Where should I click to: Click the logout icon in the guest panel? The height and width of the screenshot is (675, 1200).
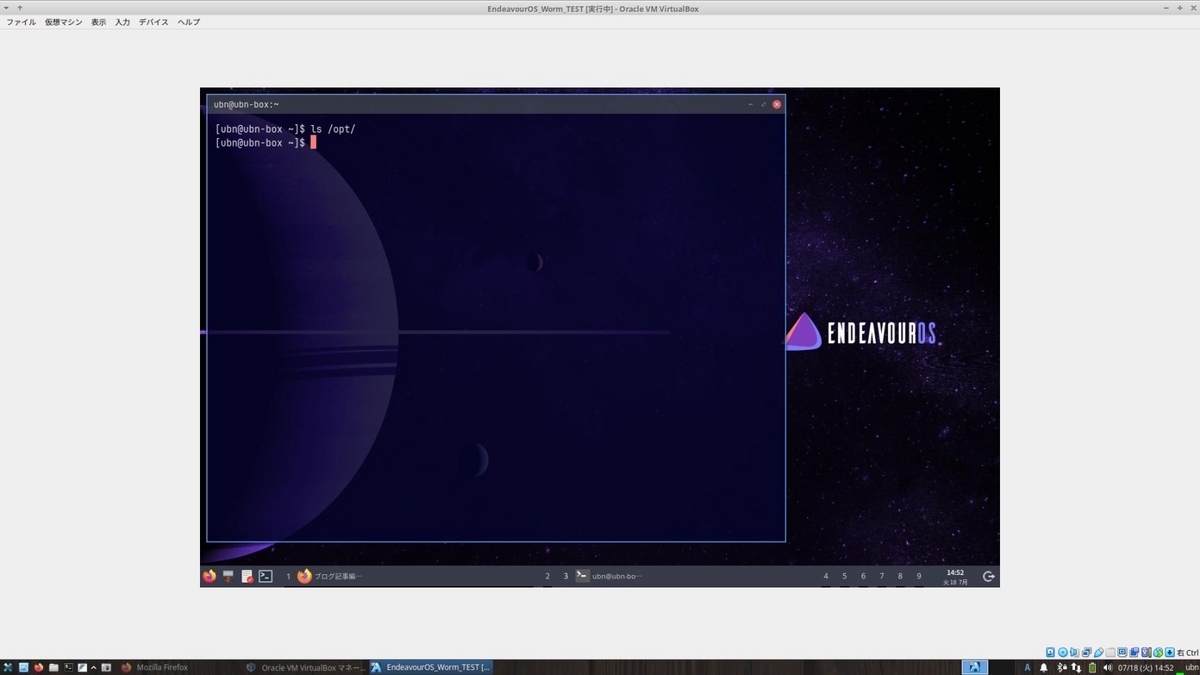pos(989,576)
